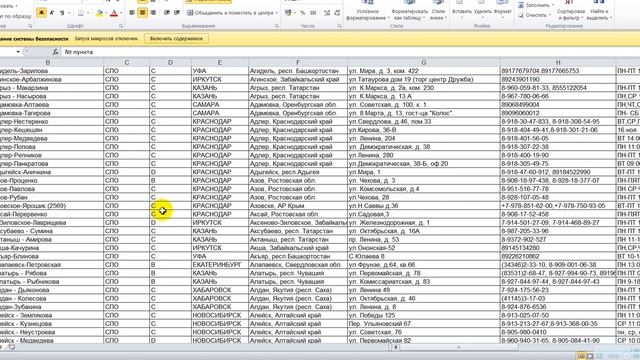Open 'Форматировать как таблицу' menu
This screenshot has height=360, width=640.
point(409,11)
